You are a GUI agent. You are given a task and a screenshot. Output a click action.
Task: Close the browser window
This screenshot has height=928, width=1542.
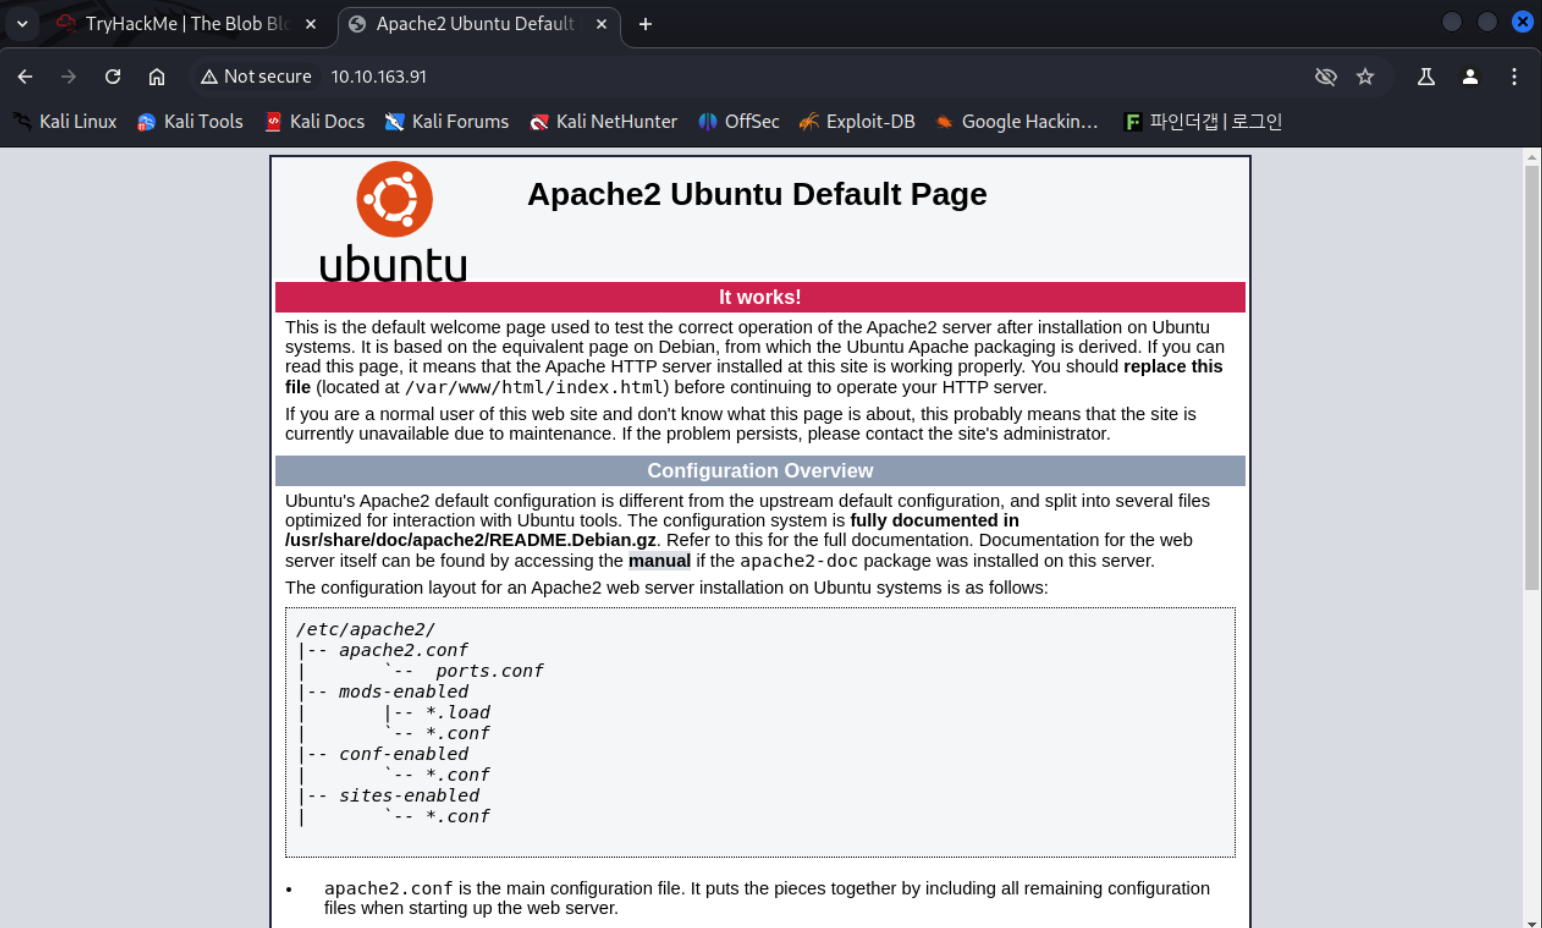click(x=1522, y=22)
